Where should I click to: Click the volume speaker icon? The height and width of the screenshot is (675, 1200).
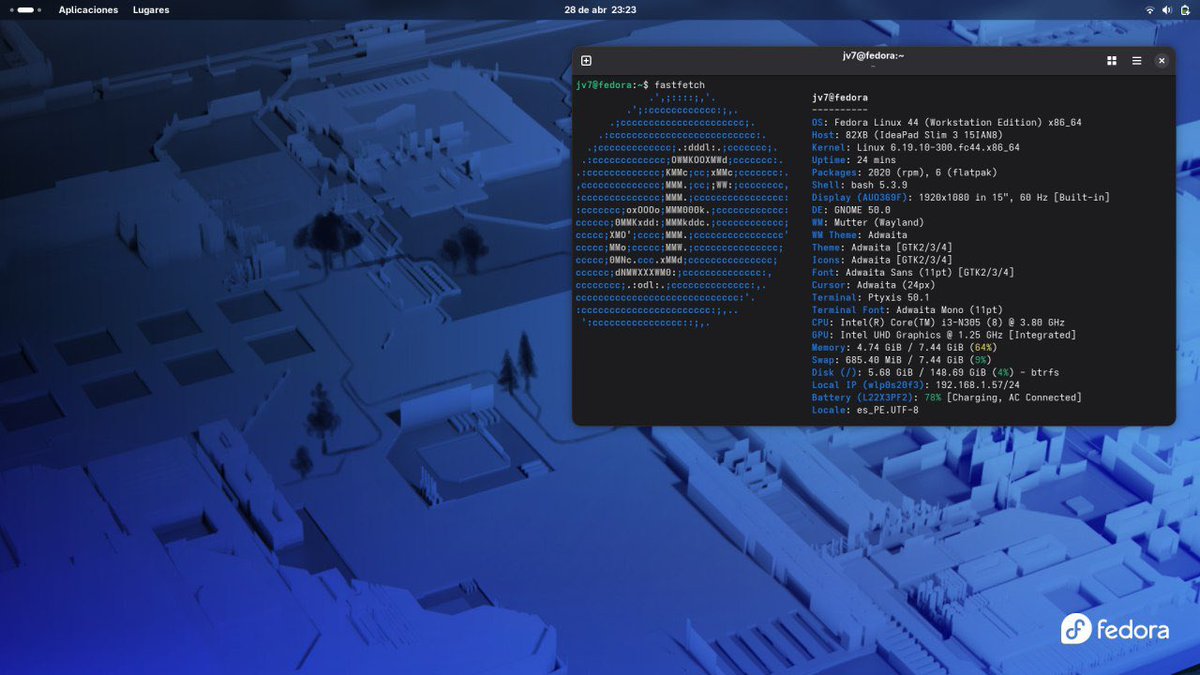tap(1166, 10)
